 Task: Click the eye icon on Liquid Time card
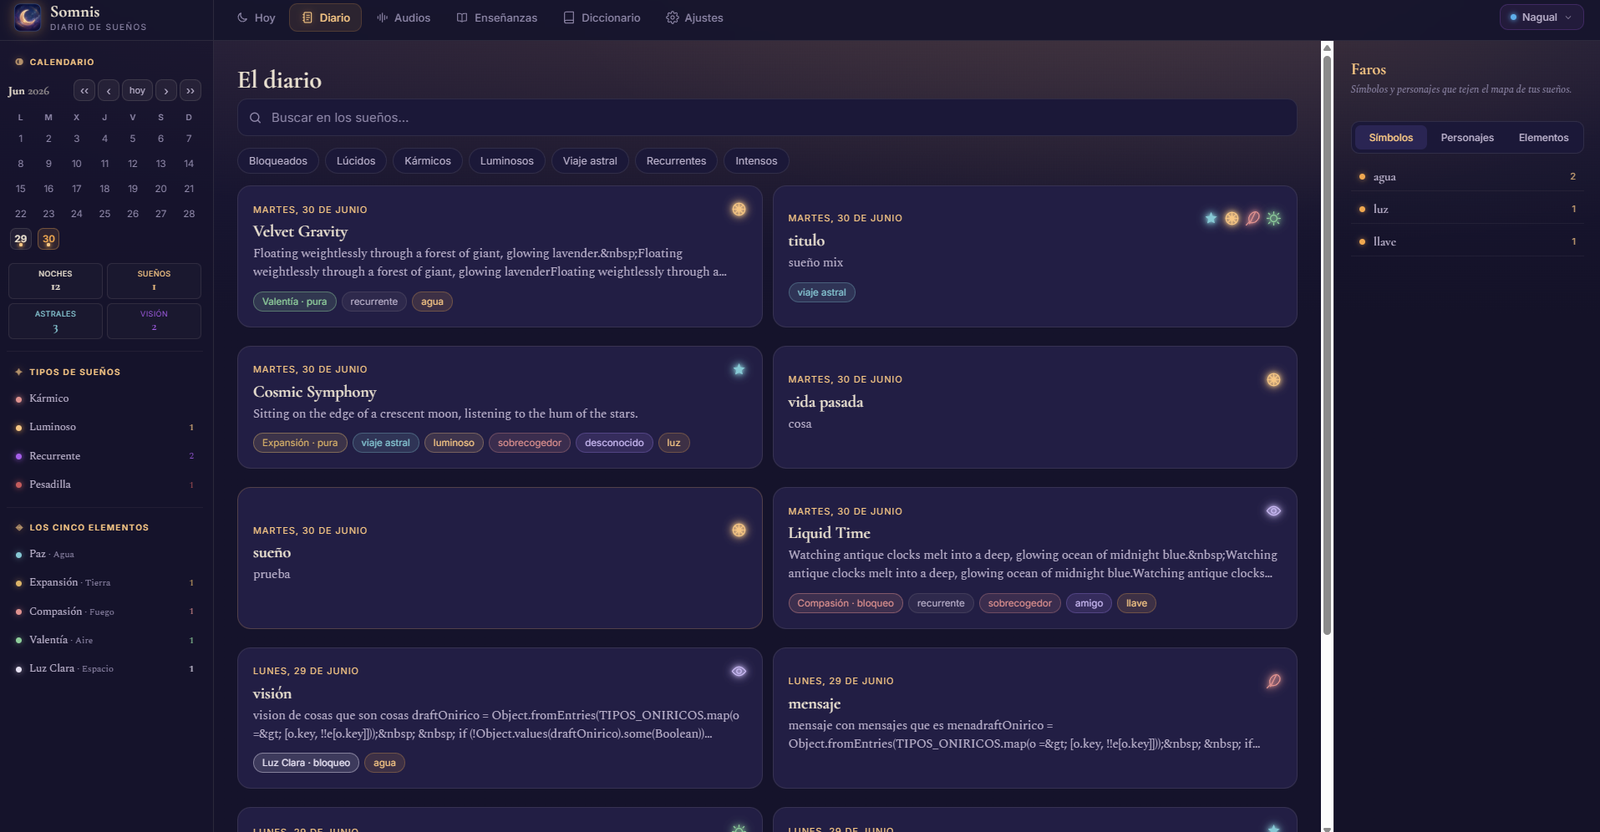tap(1273, 511)
